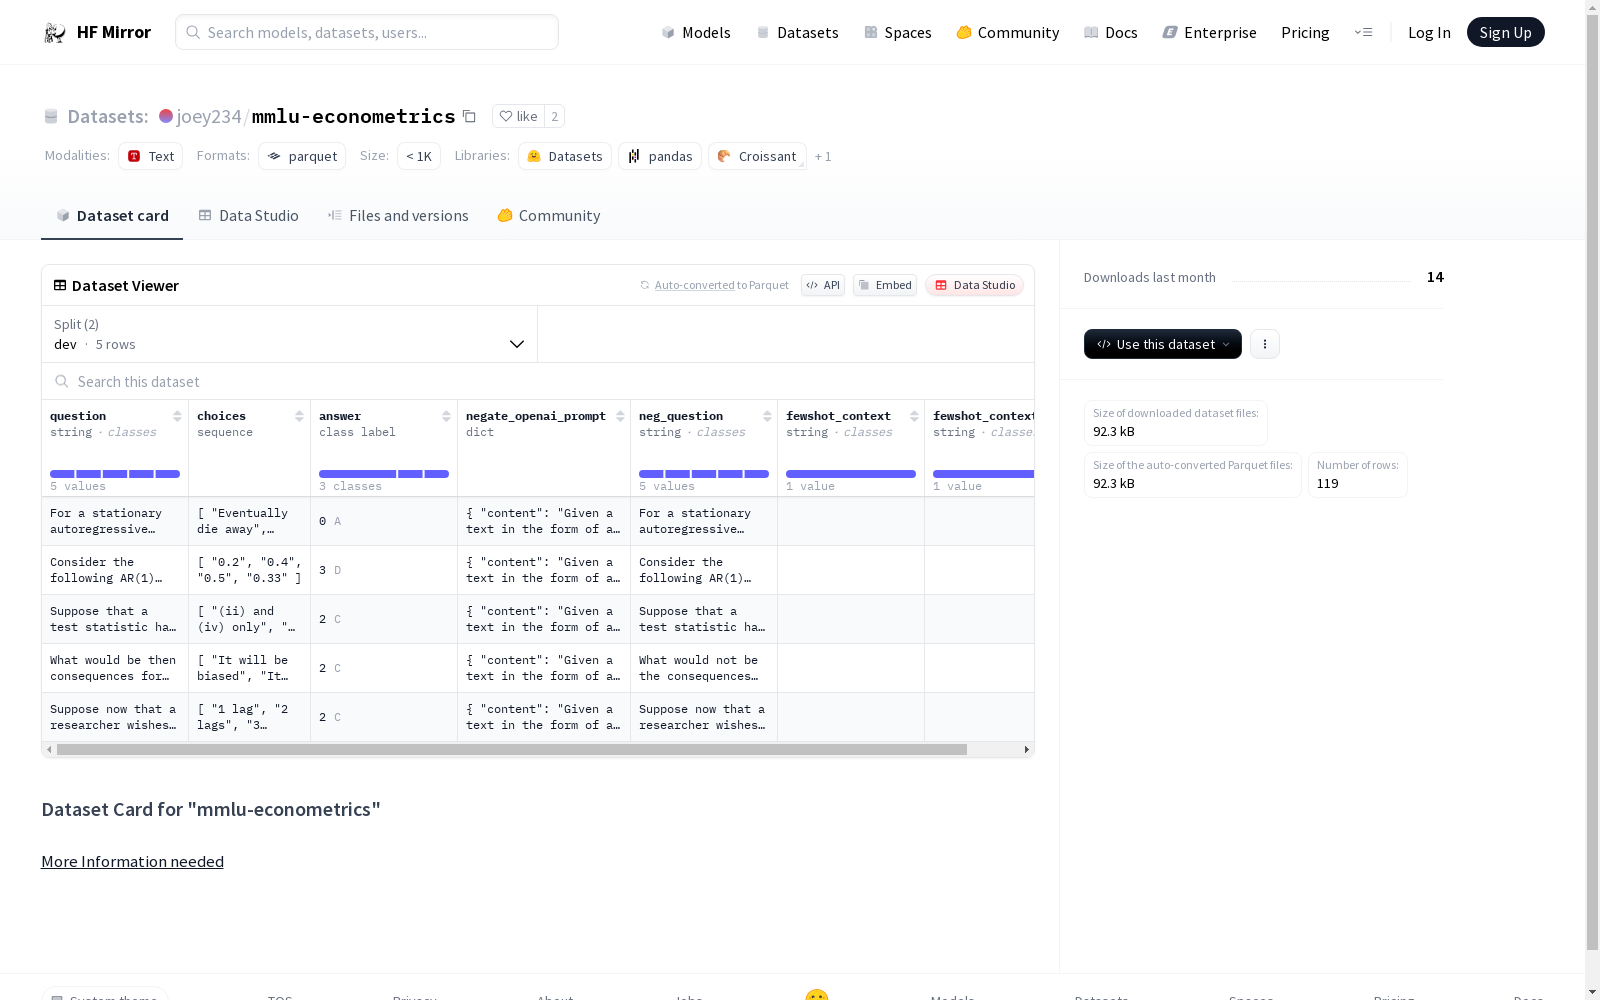Click the scrollbar left arrow in the table

[x=49, y=749]
